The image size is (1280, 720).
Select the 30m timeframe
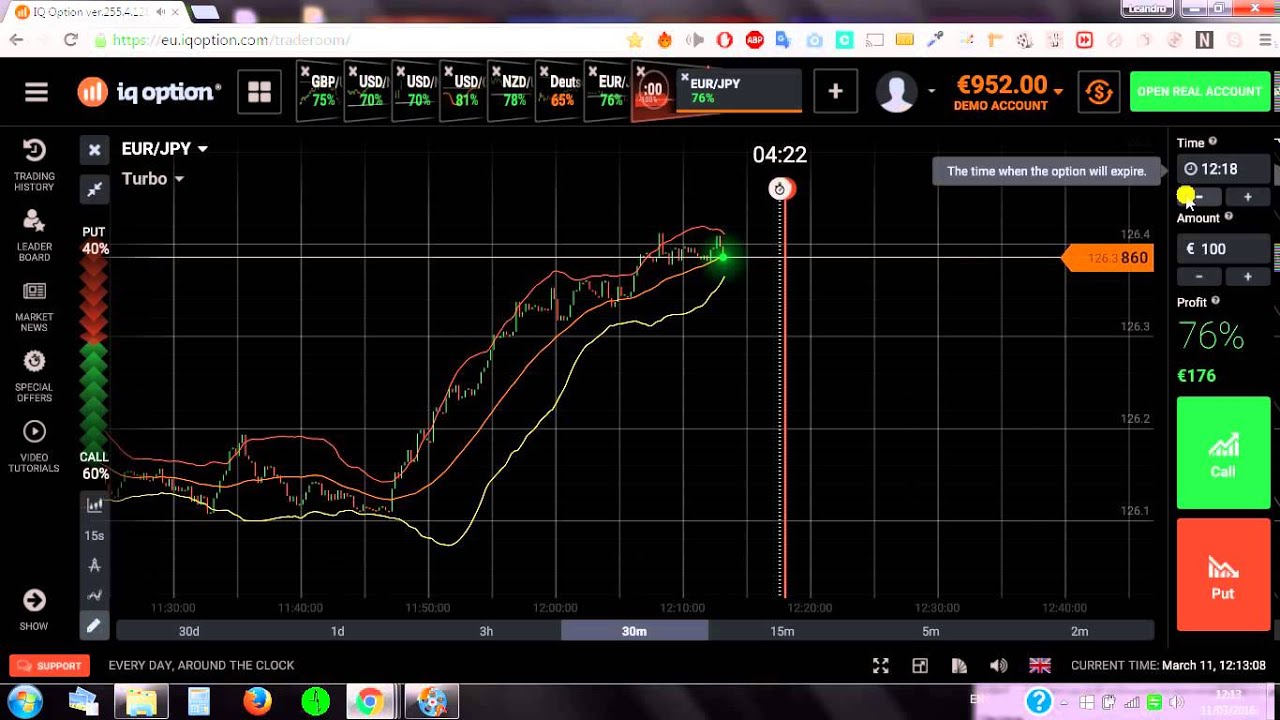coord(634,631)
